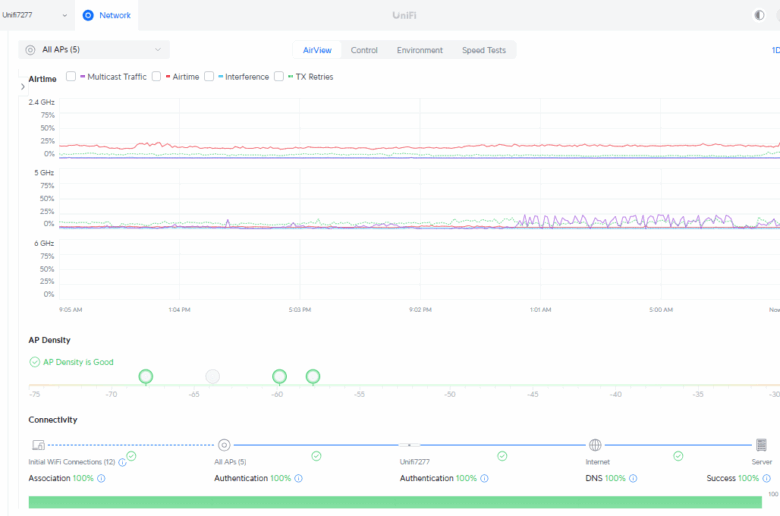Click the Internet globe icon
The height and width of the screenshot is (516, 780).
(595, 445)
